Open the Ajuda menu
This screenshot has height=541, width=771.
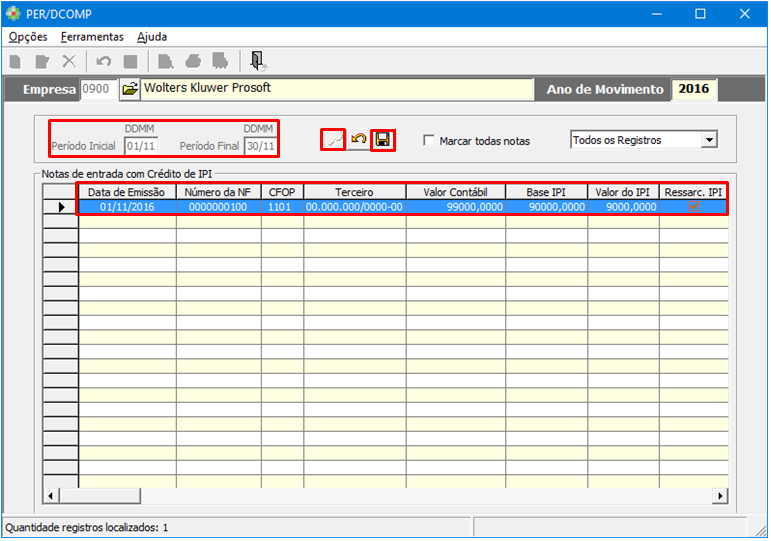point(152,36)
